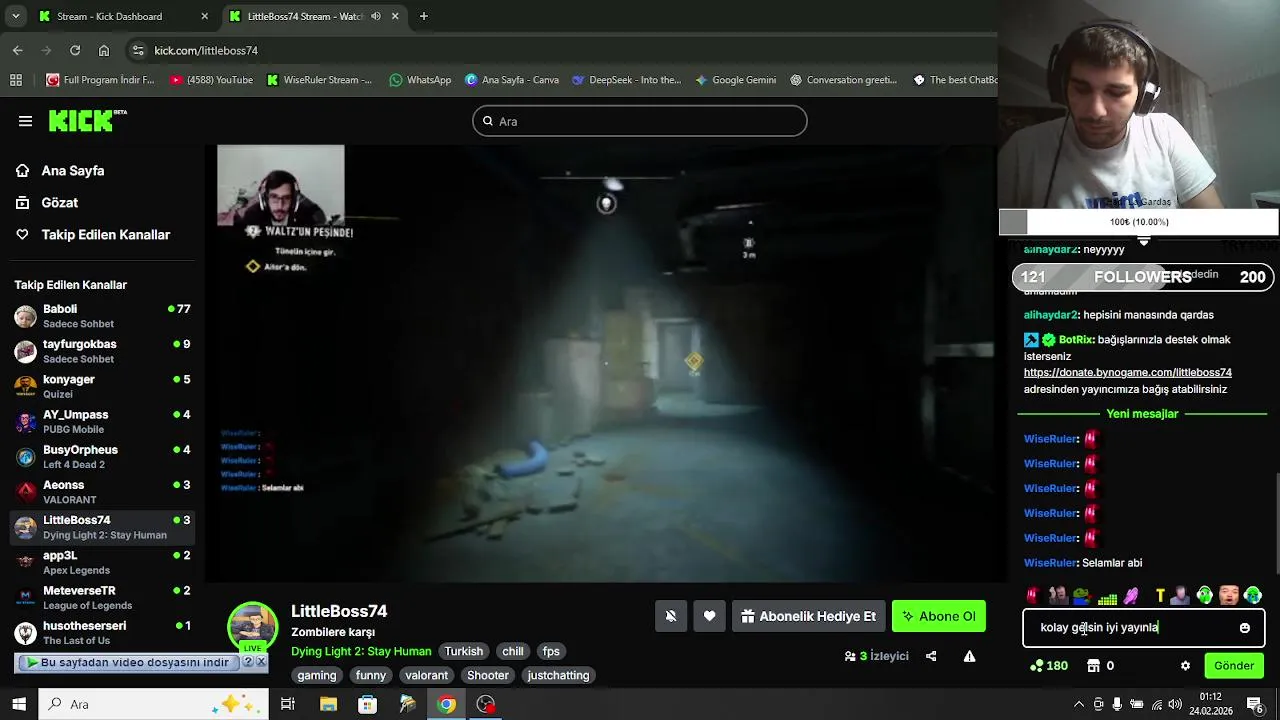Open the Windows Start menu

pyautogui.click(x=19, y=704)
